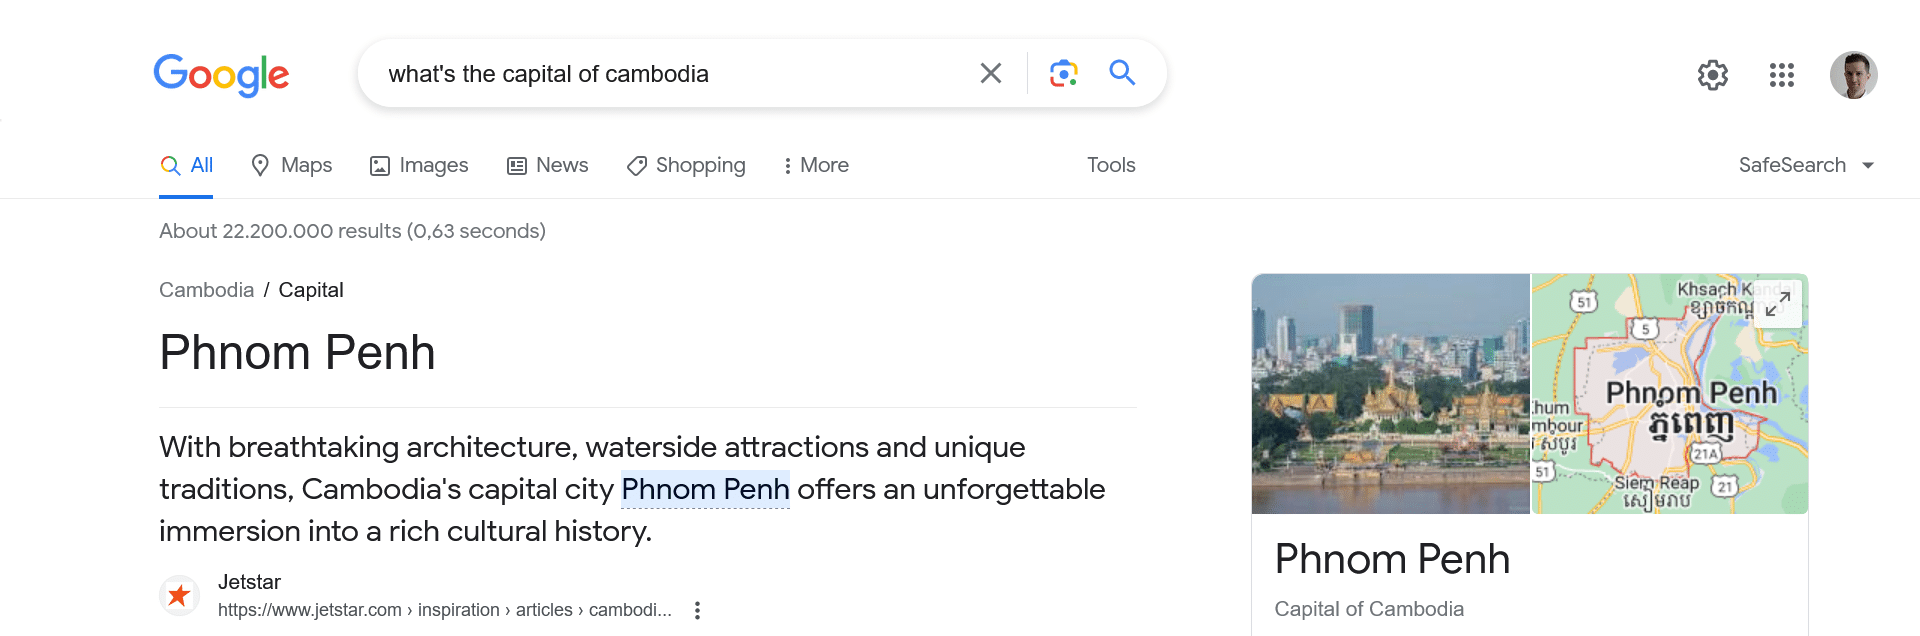The height and width of the screenshot is (636, 1920).
Task: Expand the SafeSearch dropdown
Action: tap(1806, 165)
